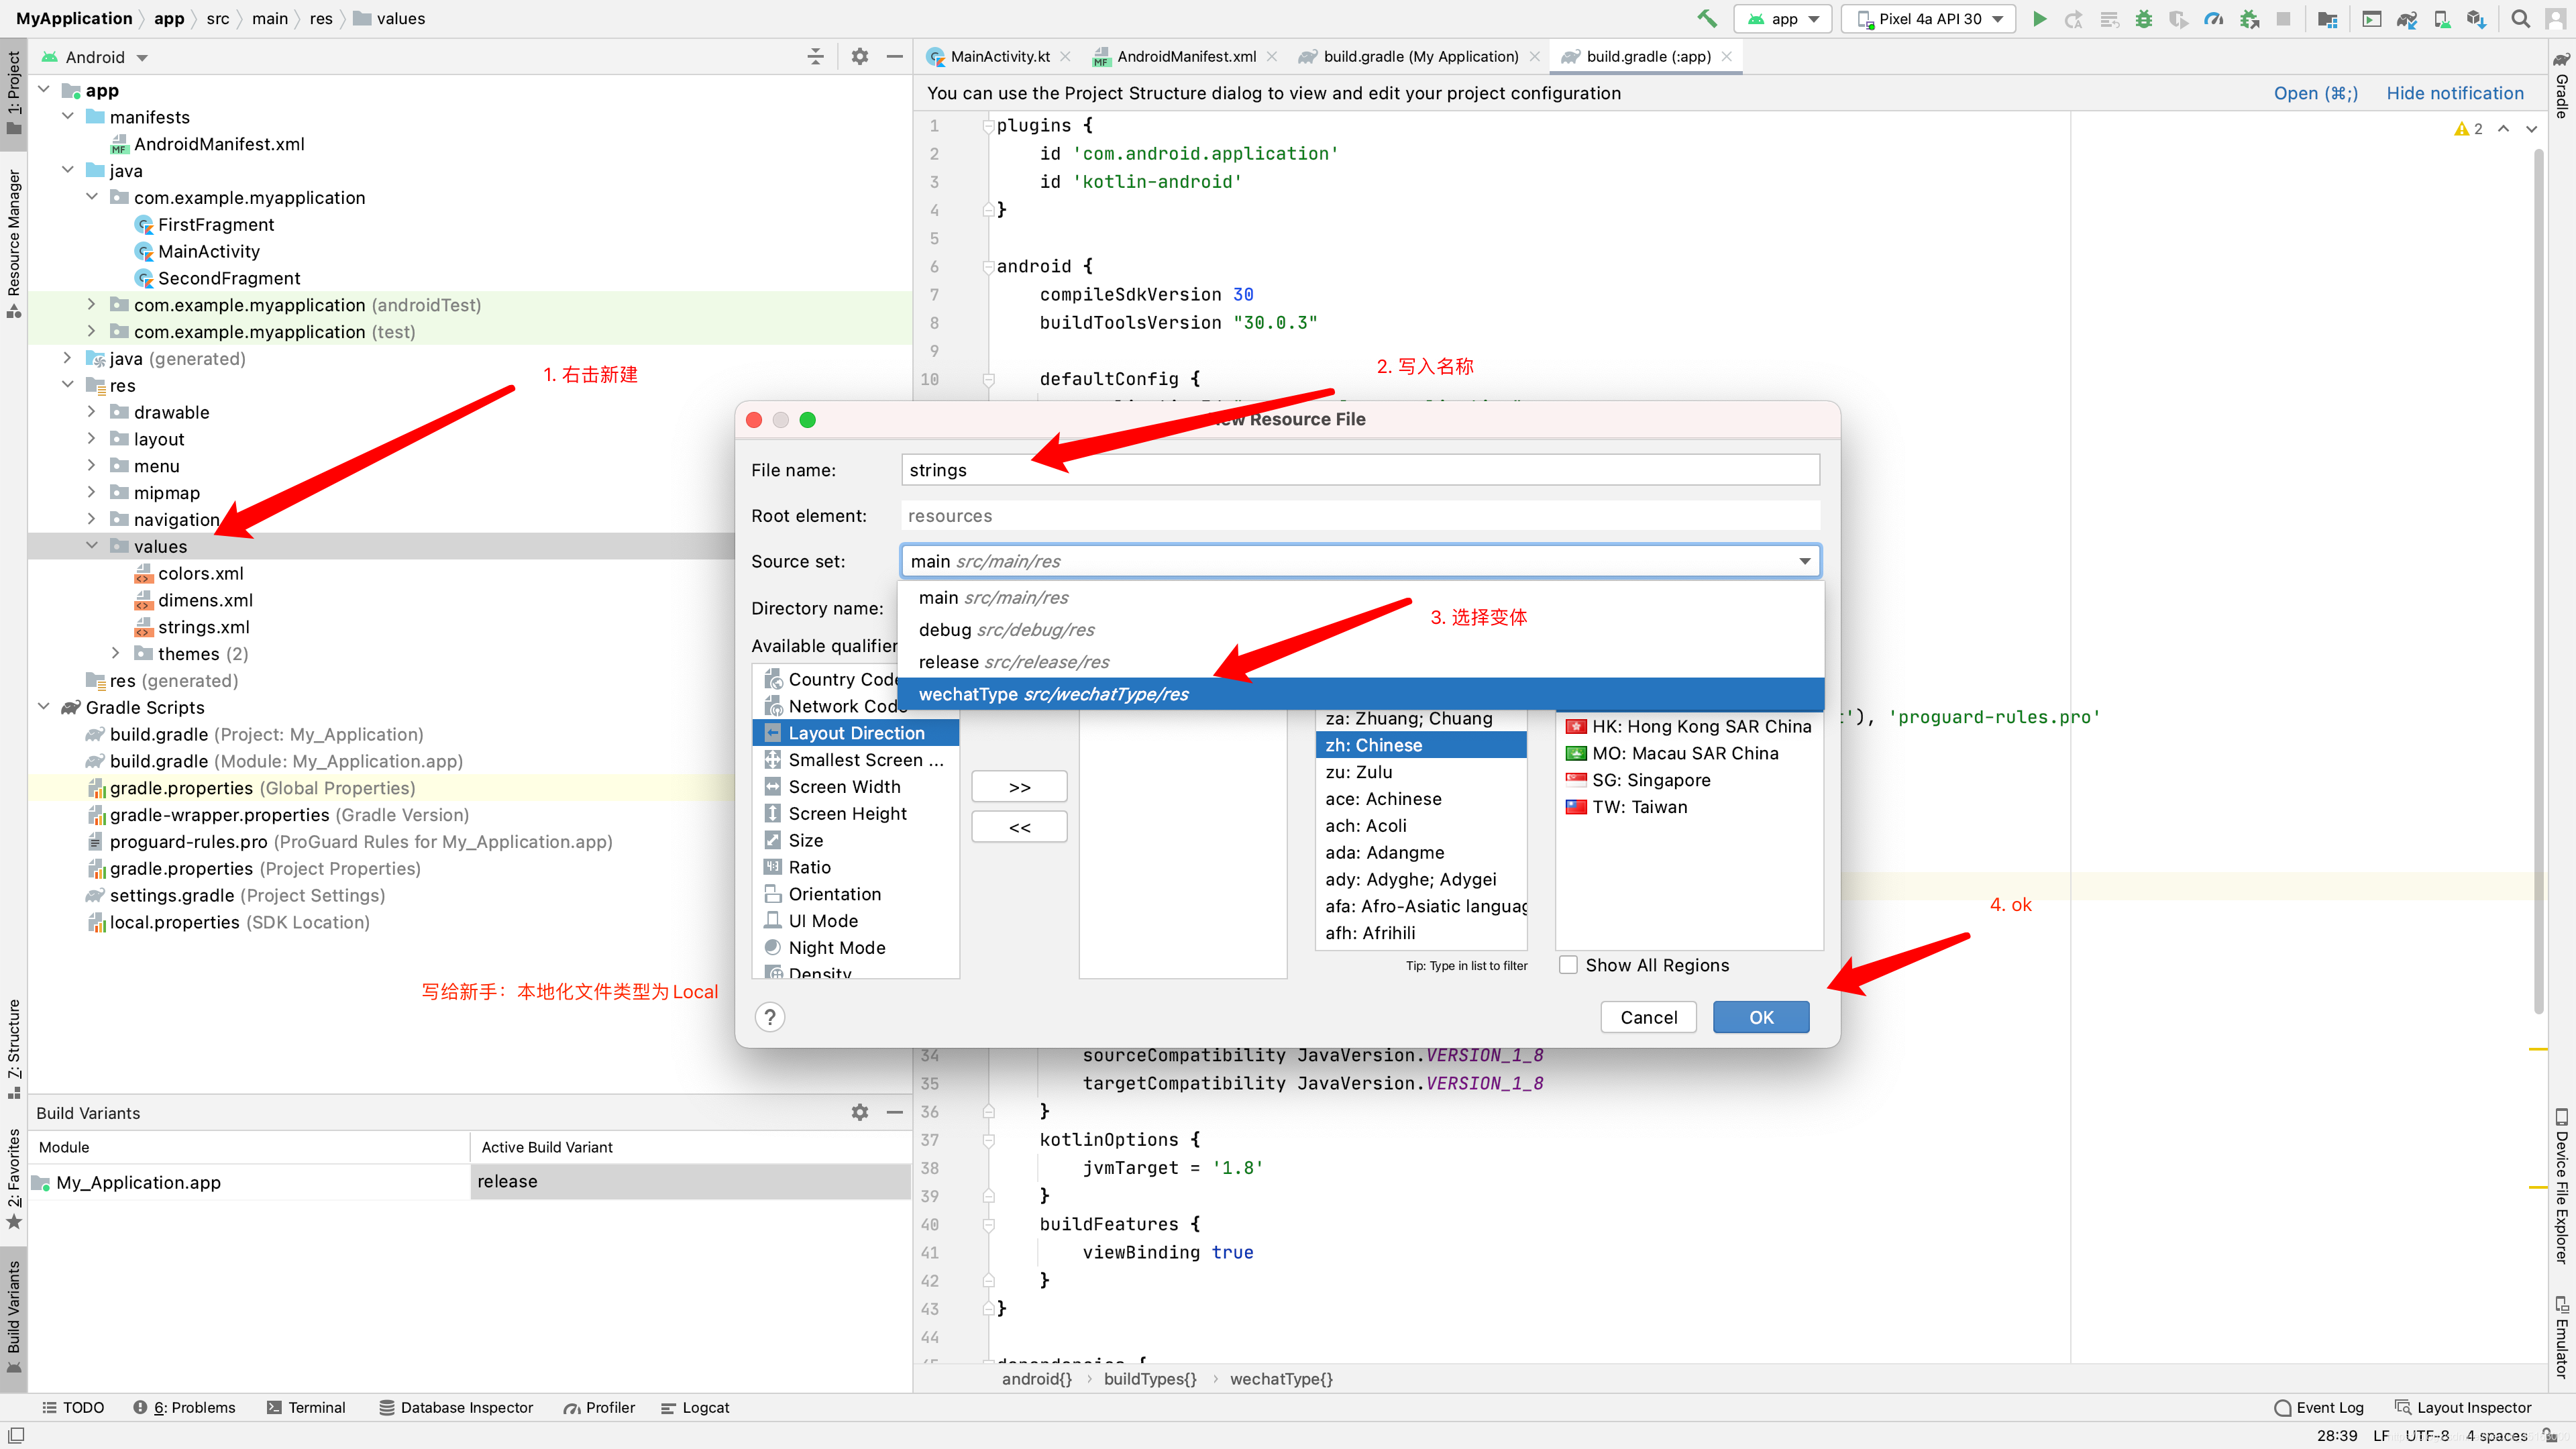Viewport: 2576px width, 1449px height.
Task: Check the Layout Direction qualifier
Action: point(856,733)
